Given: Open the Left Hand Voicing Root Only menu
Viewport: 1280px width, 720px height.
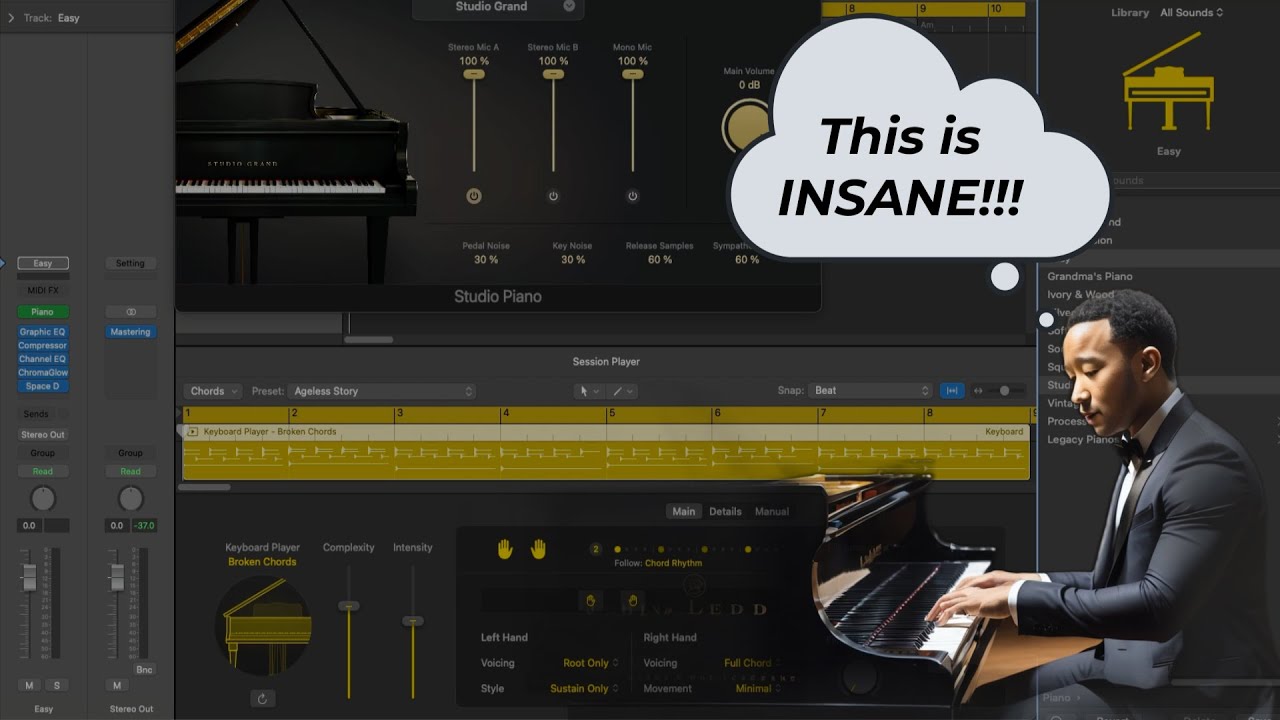Looking at the screenshot, I should [x=591, y=663].
